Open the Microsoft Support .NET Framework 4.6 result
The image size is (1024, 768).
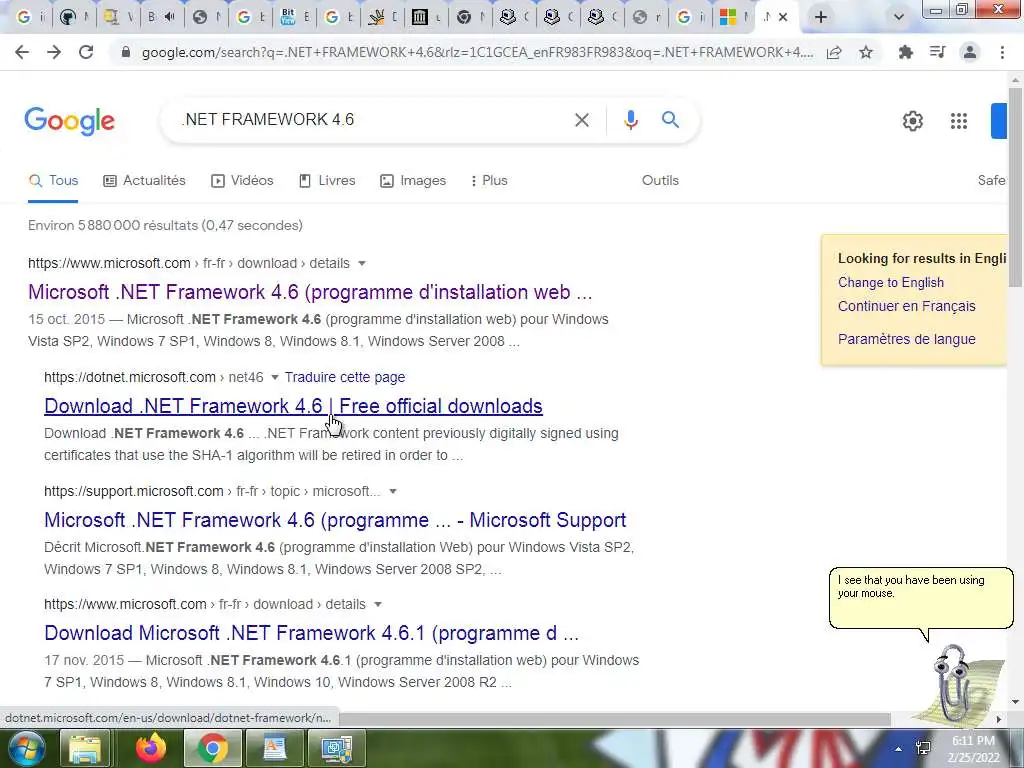(335, 520)
